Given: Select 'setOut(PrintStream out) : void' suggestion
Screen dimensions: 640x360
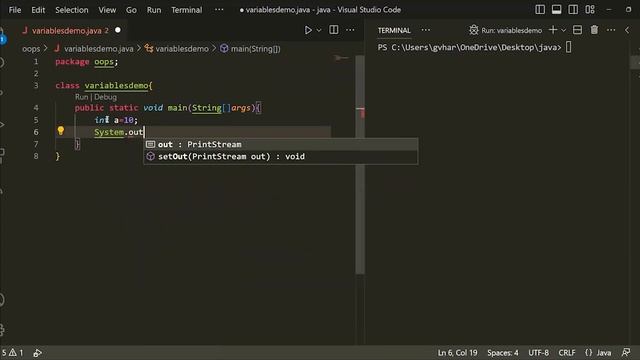Looking at the screenshot, I should pyautogui.click(x=281, y=157).
